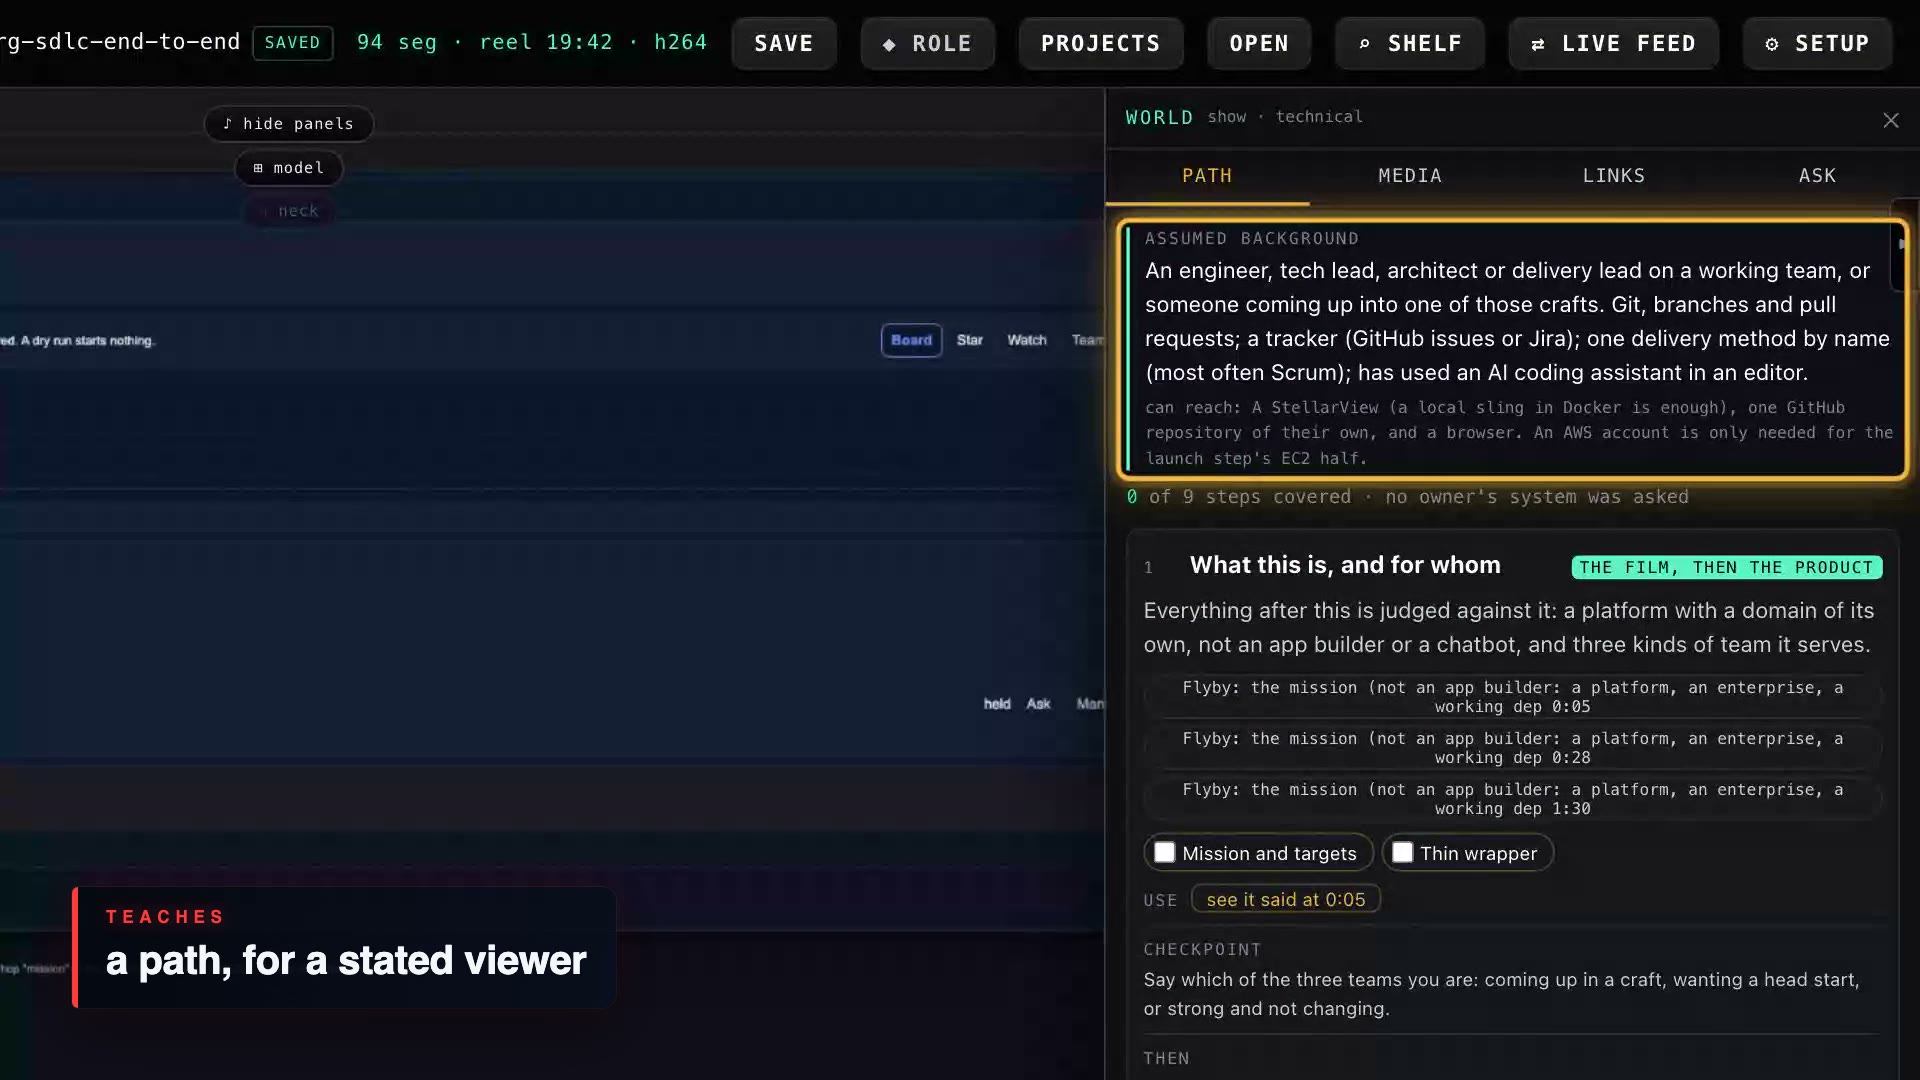Check the Mission and targets checkbox
1920x1080 pixels.
[x=1164, y=852]
